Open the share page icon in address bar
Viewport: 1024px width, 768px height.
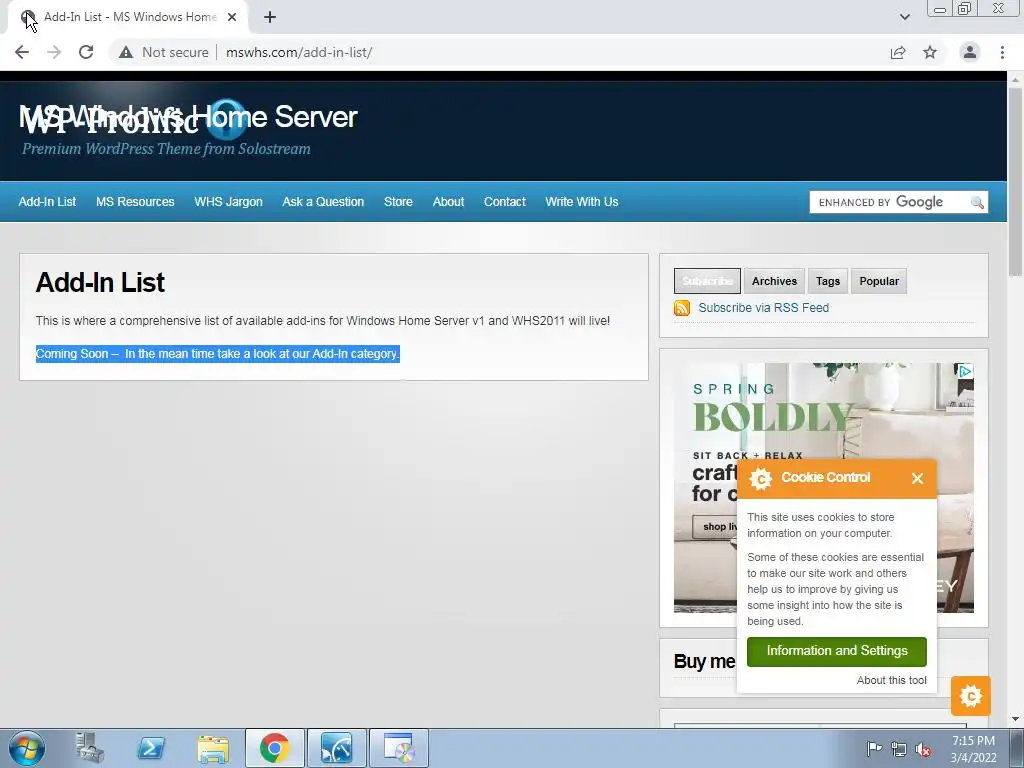pos(898,52)
